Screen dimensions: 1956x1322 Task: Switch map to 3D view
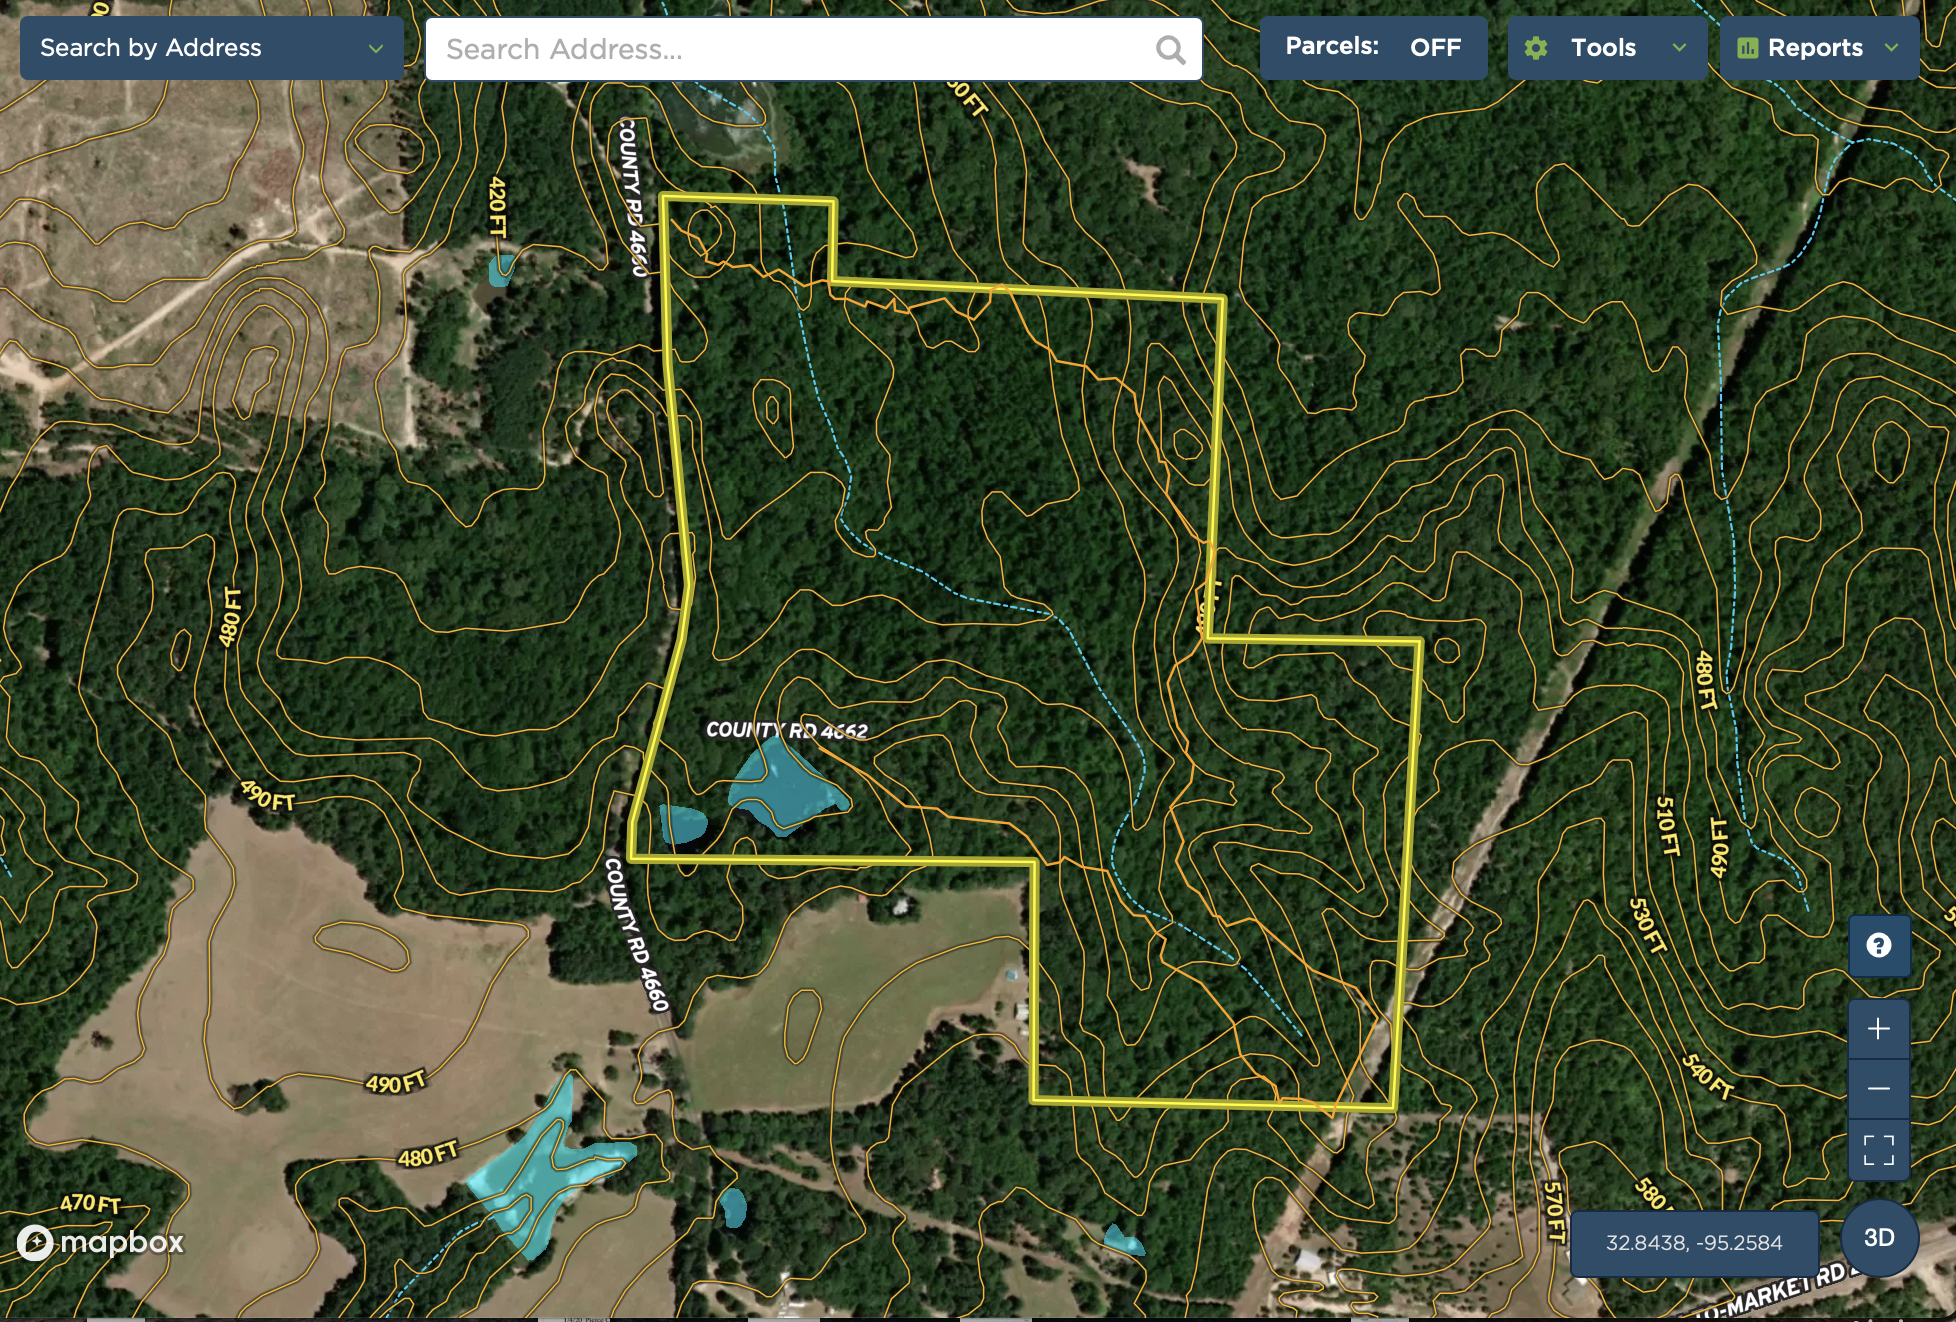pos(1879,1238)
